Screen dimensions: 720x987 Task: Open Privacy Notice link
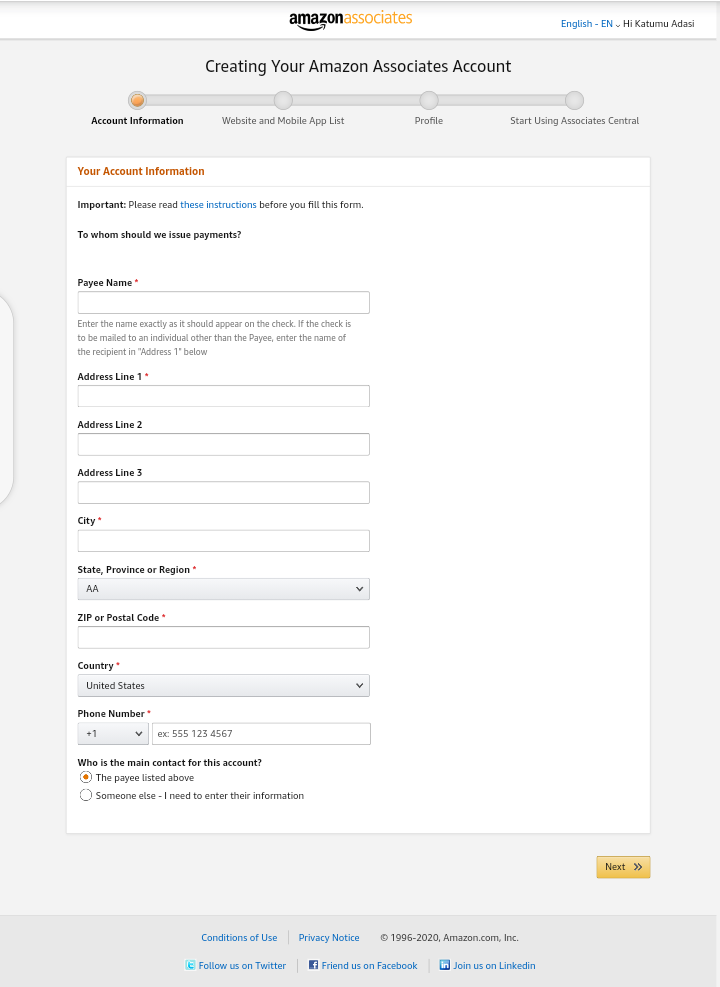point(329,937)
